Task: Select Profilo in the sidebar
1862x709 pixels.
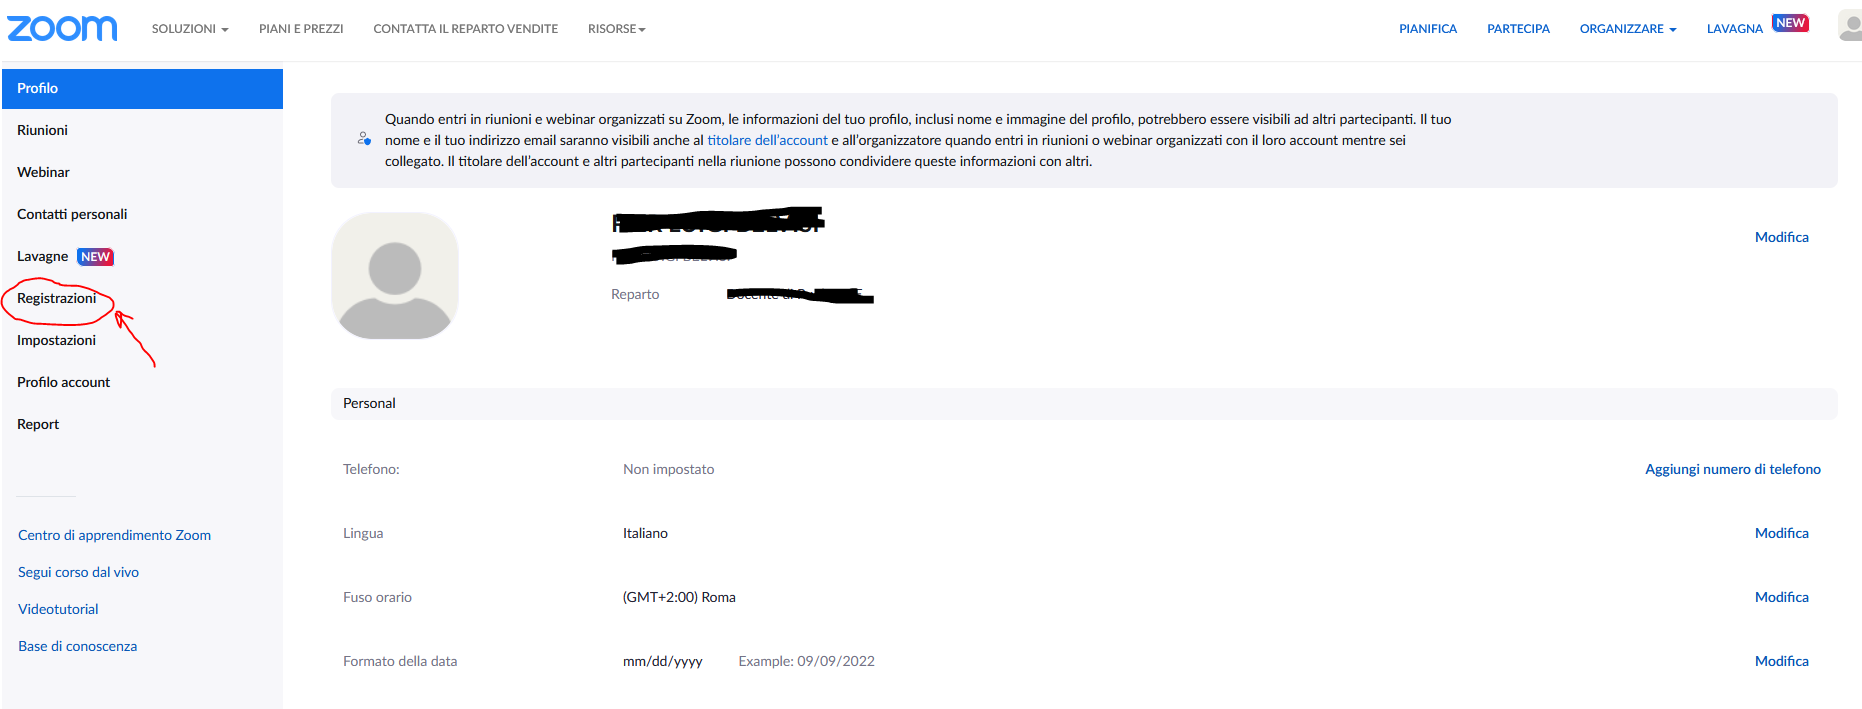Action: (x=142, y=88)
